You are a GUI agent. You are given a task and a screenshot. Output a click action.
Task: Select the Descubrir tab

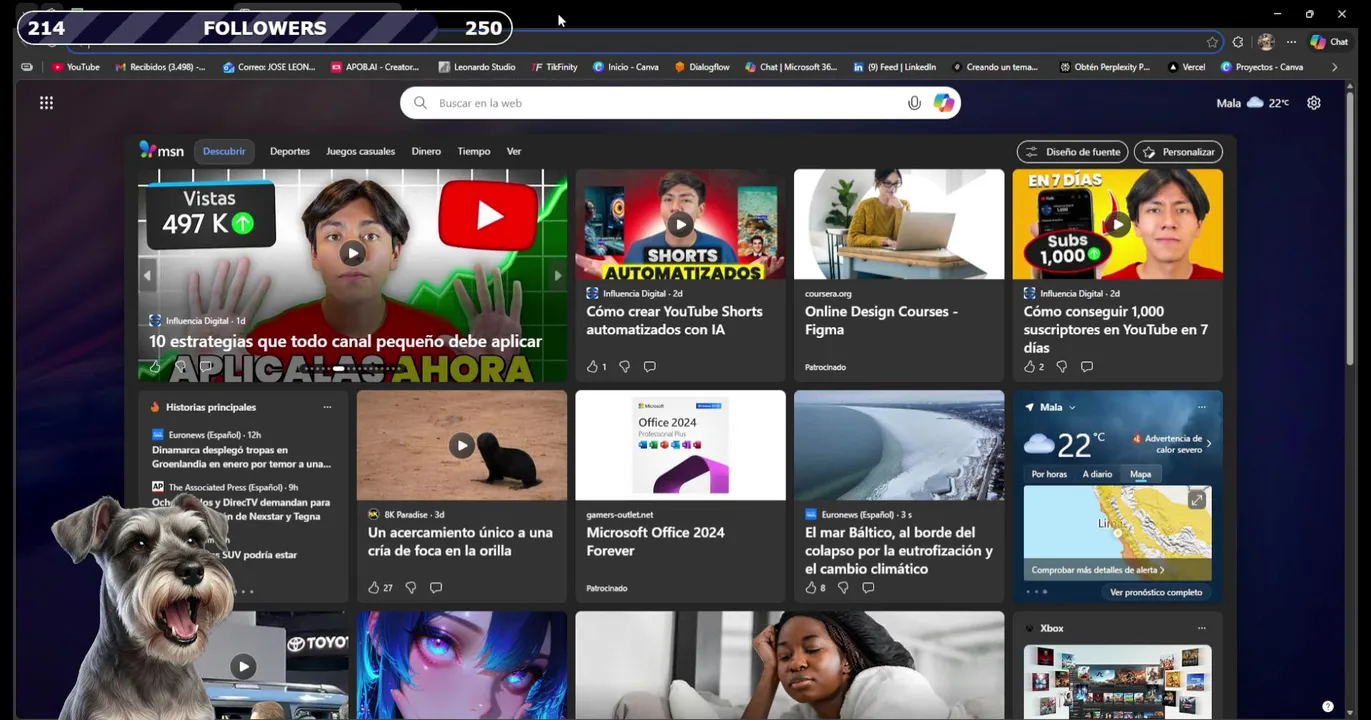click(224, 151)
